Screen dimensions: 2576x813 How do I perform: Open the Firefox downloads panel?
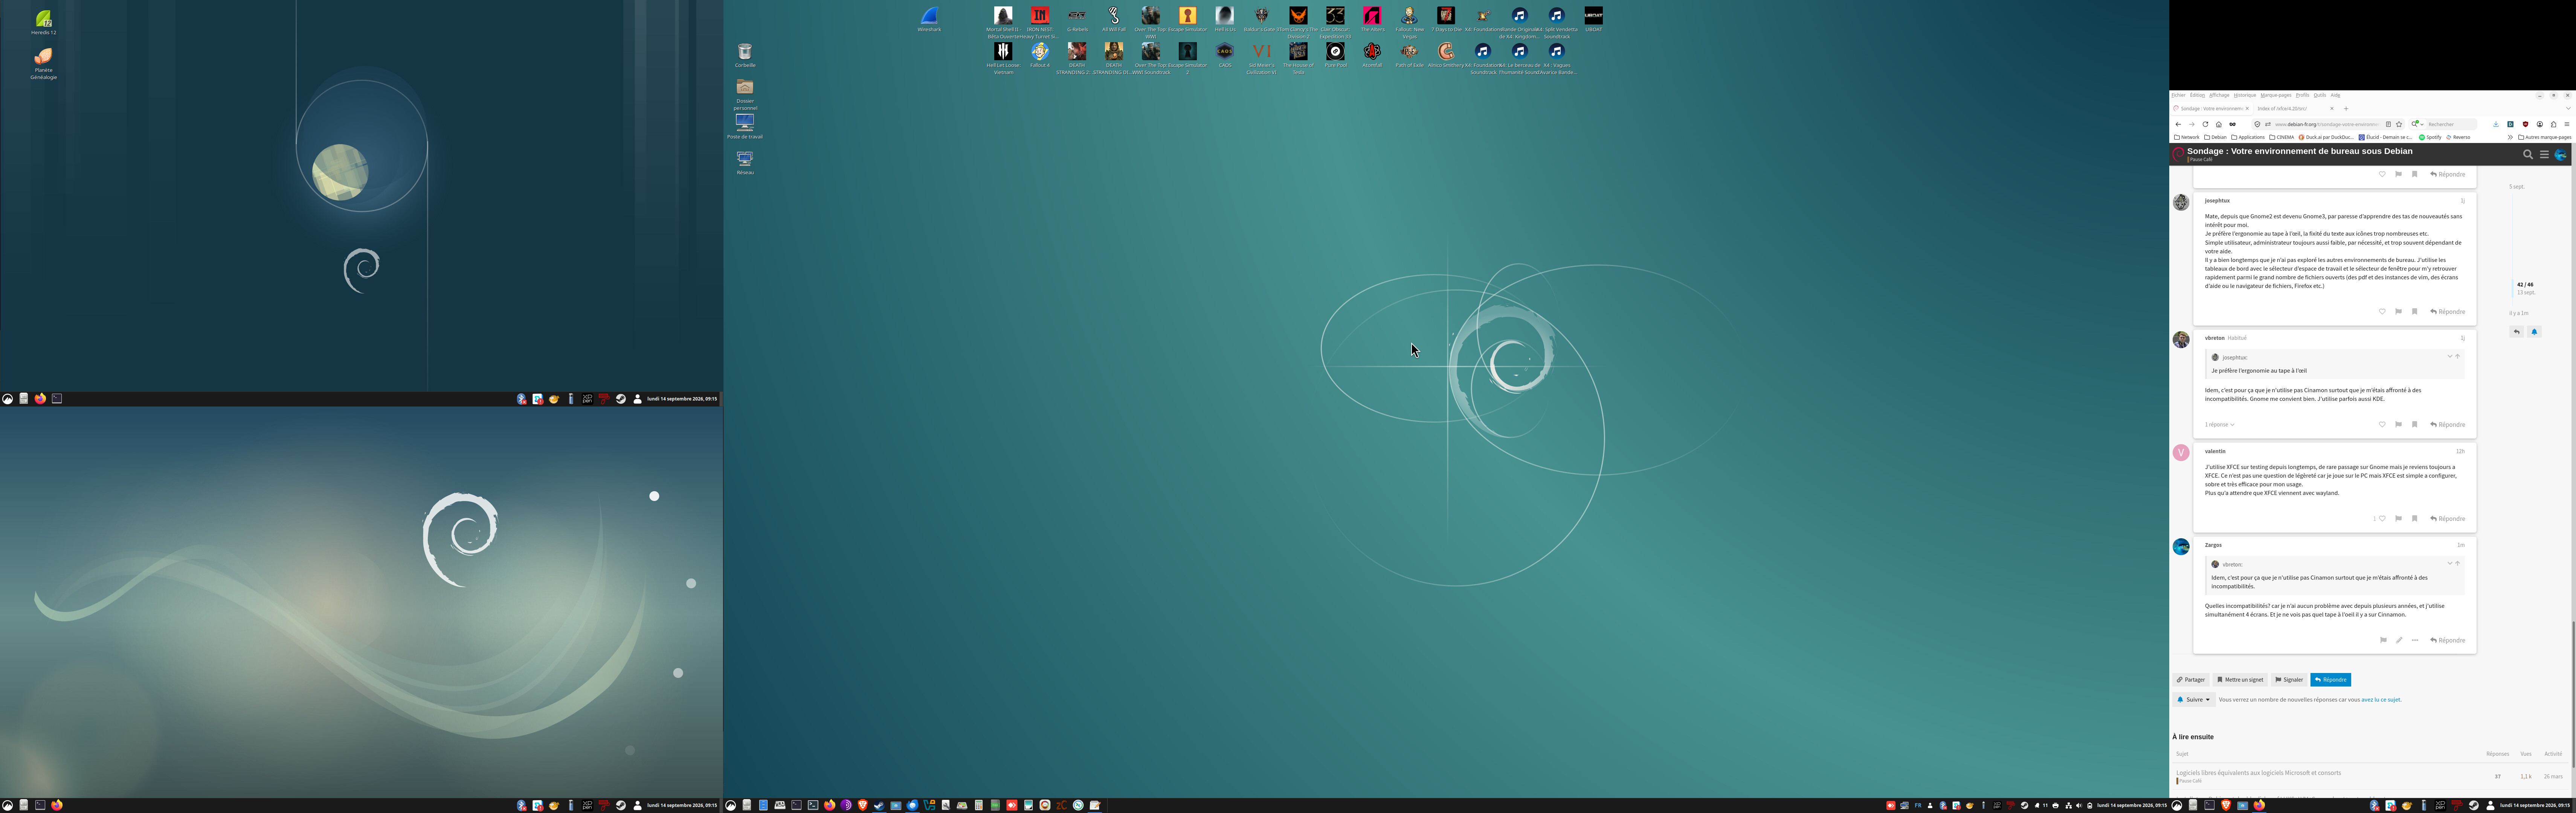2496,124
